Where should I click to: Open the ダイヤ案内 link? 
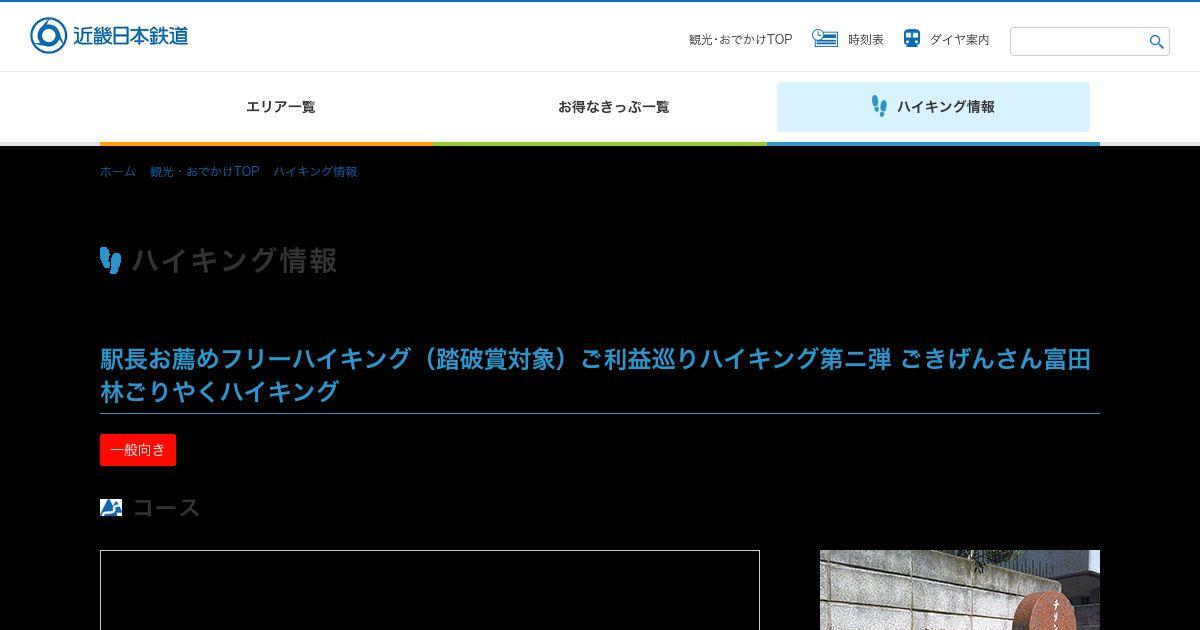(959, 40)
